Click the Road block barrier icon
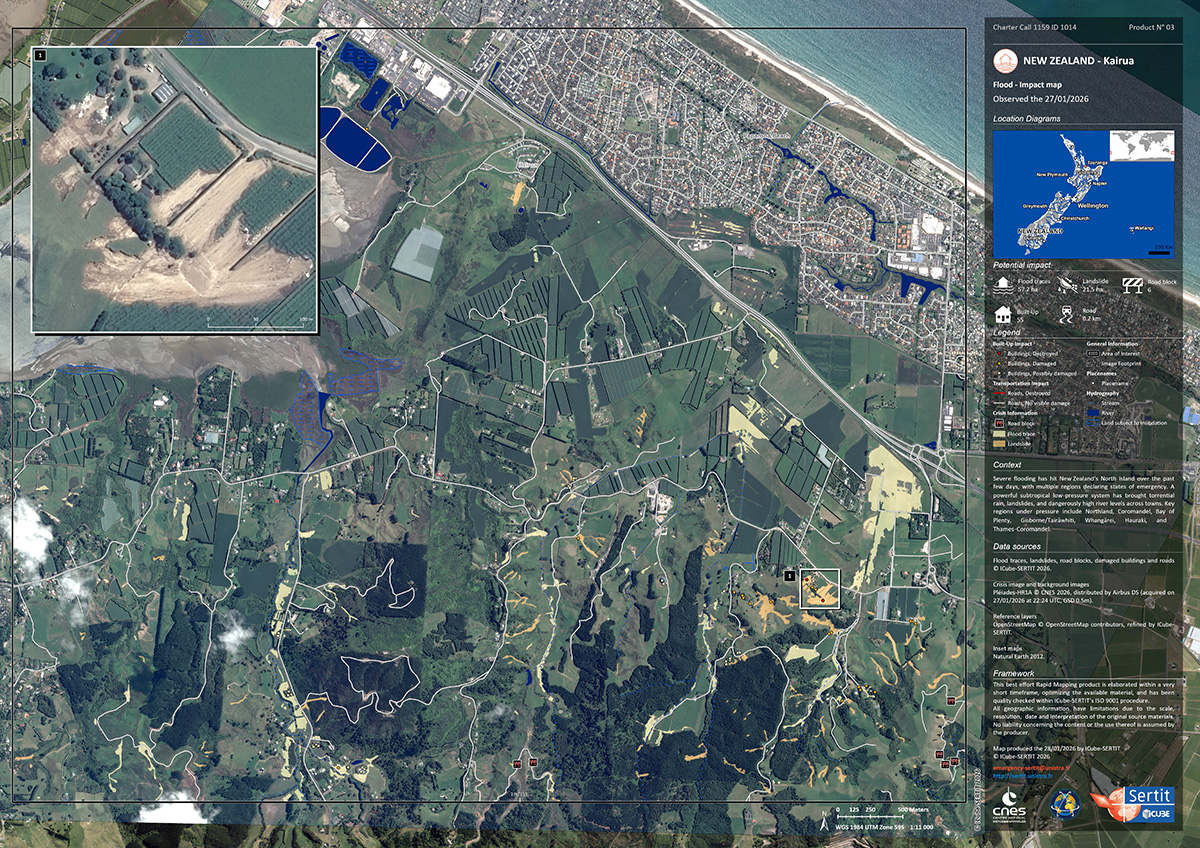 point(1133,285)
